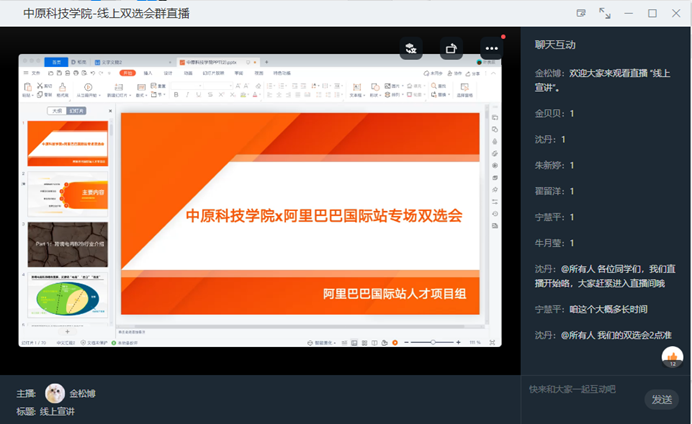Screen dimensions: 692x424
Task: Switch to reading view book icon
Action: pyautogui.click(x=374, y=343)
